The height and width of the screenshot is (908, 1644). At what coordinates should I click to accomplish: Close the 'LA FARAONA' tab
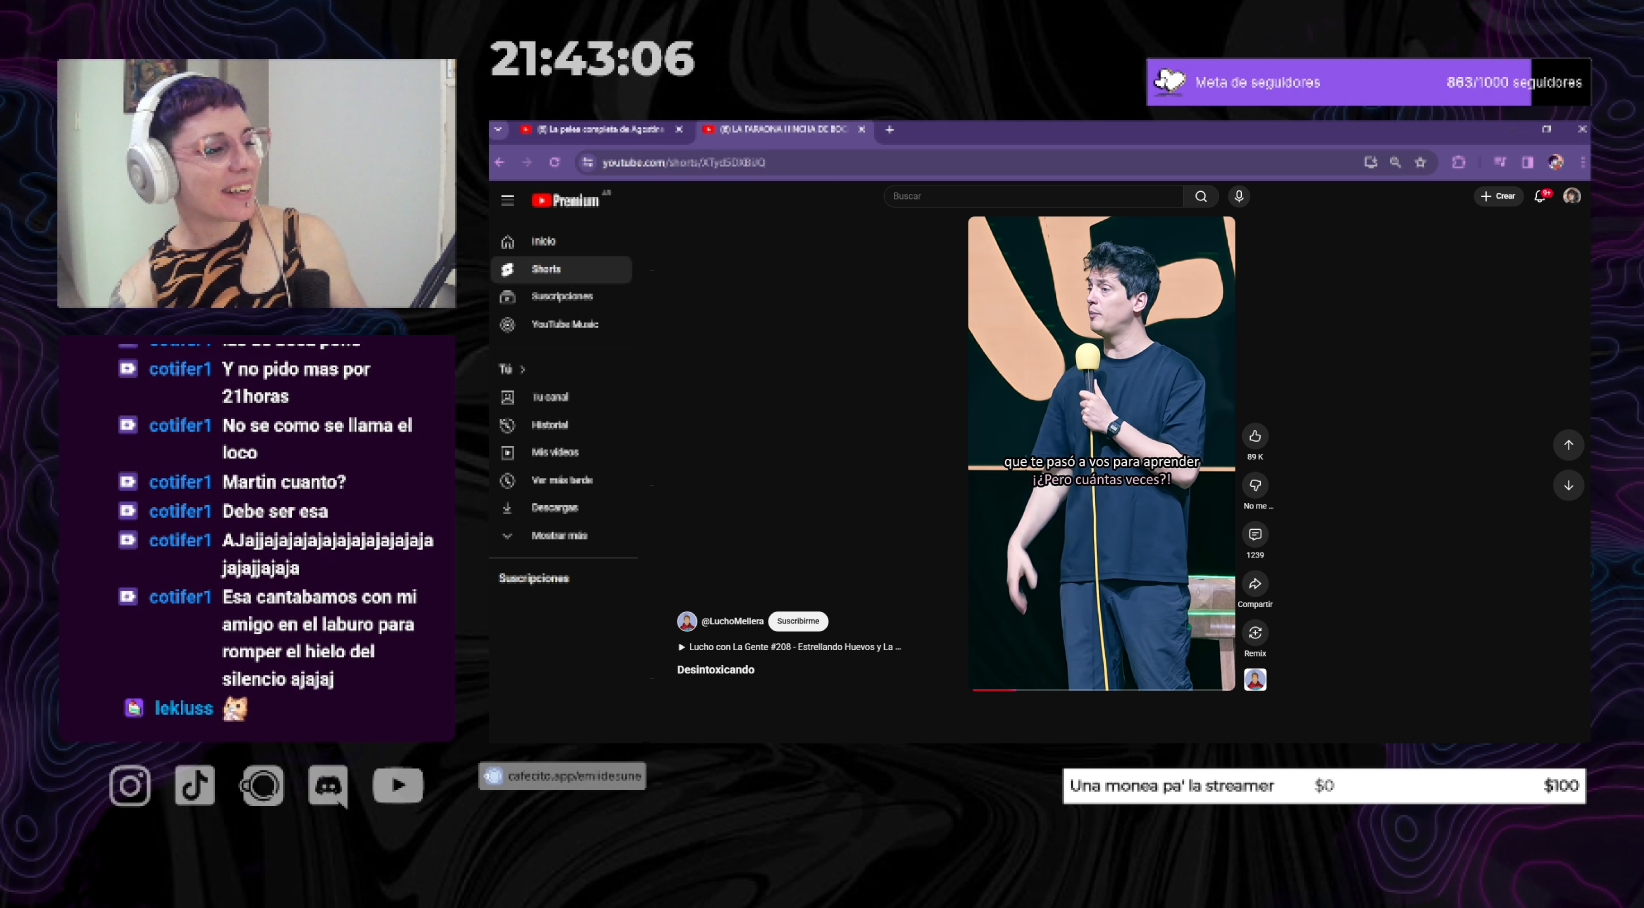[x=861, y=129]
